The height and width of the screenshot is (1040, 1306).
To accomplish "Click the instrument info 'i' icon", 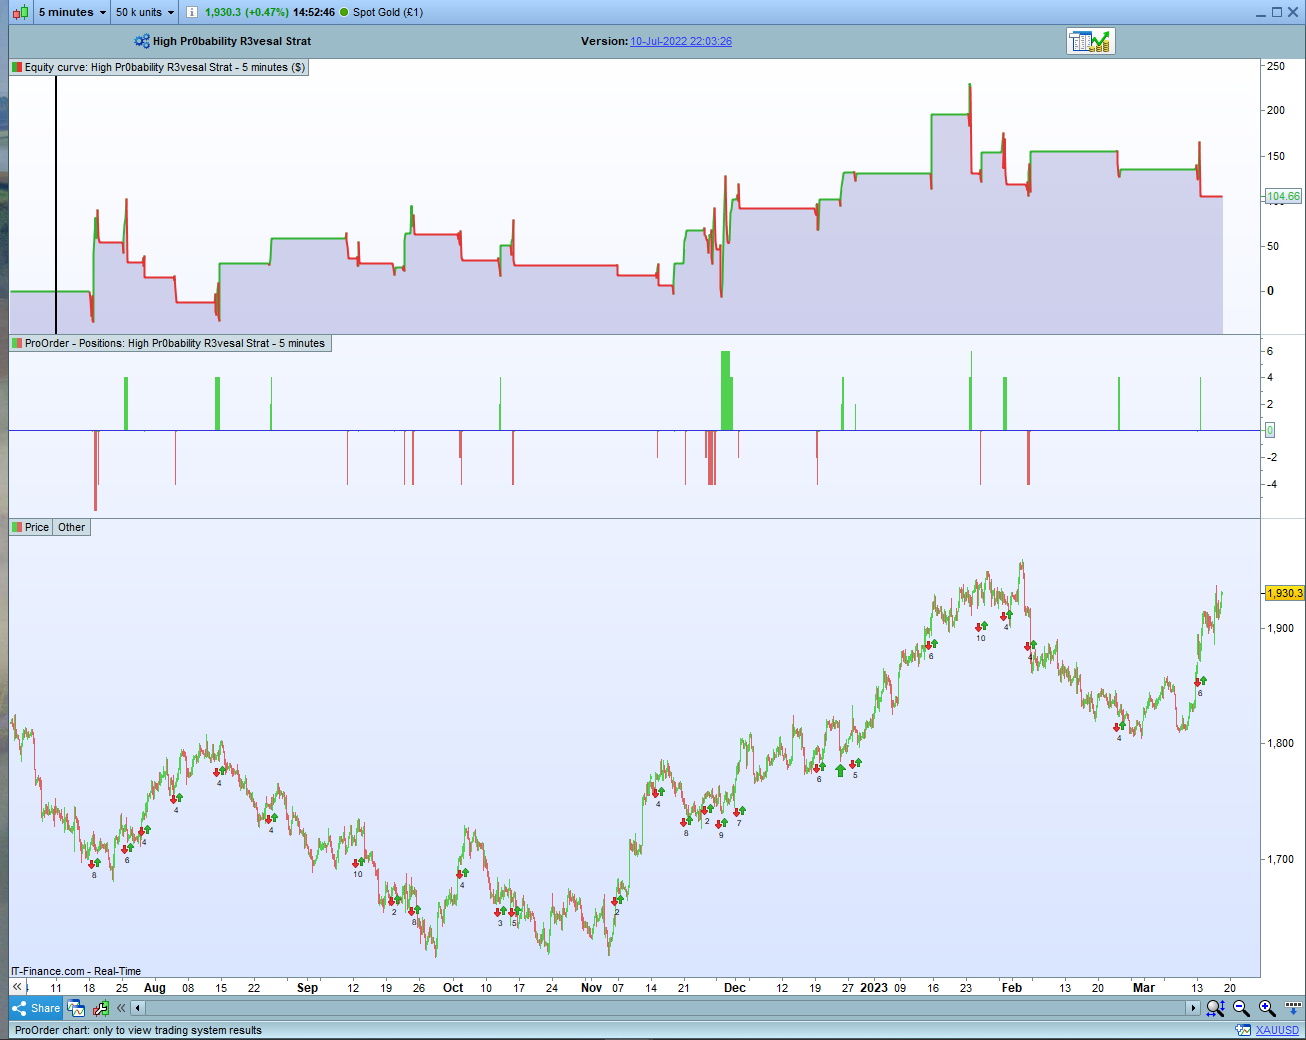I will (191, 12).
